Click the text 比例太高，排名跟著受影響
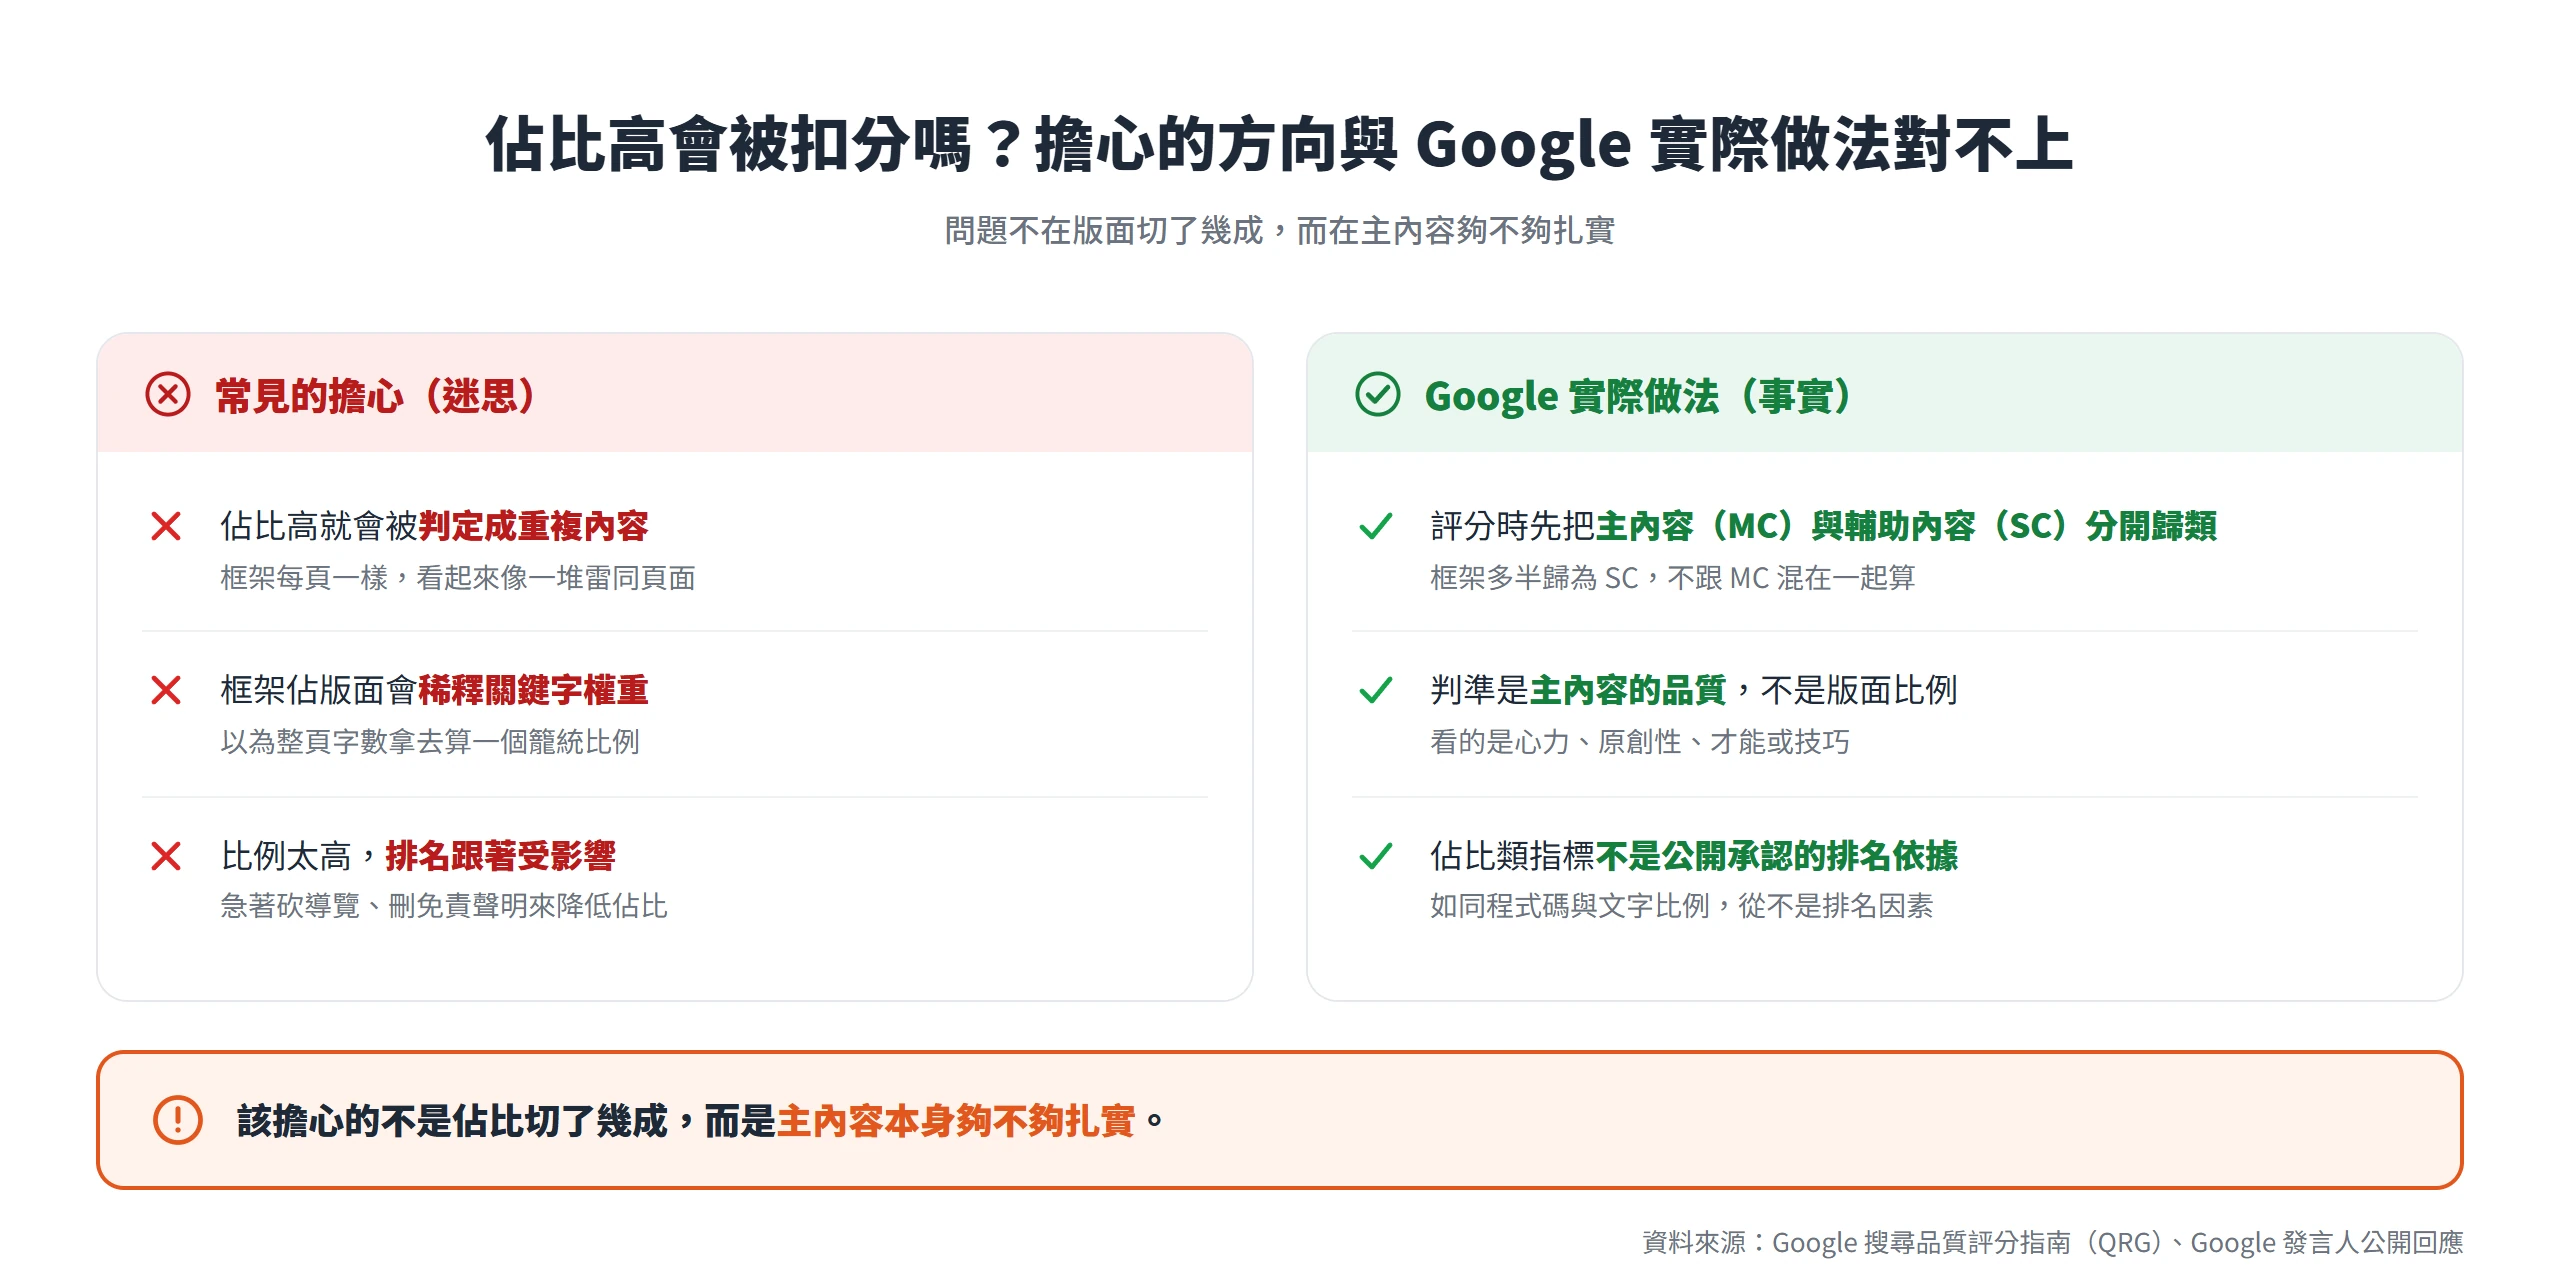 pos(418,856)
